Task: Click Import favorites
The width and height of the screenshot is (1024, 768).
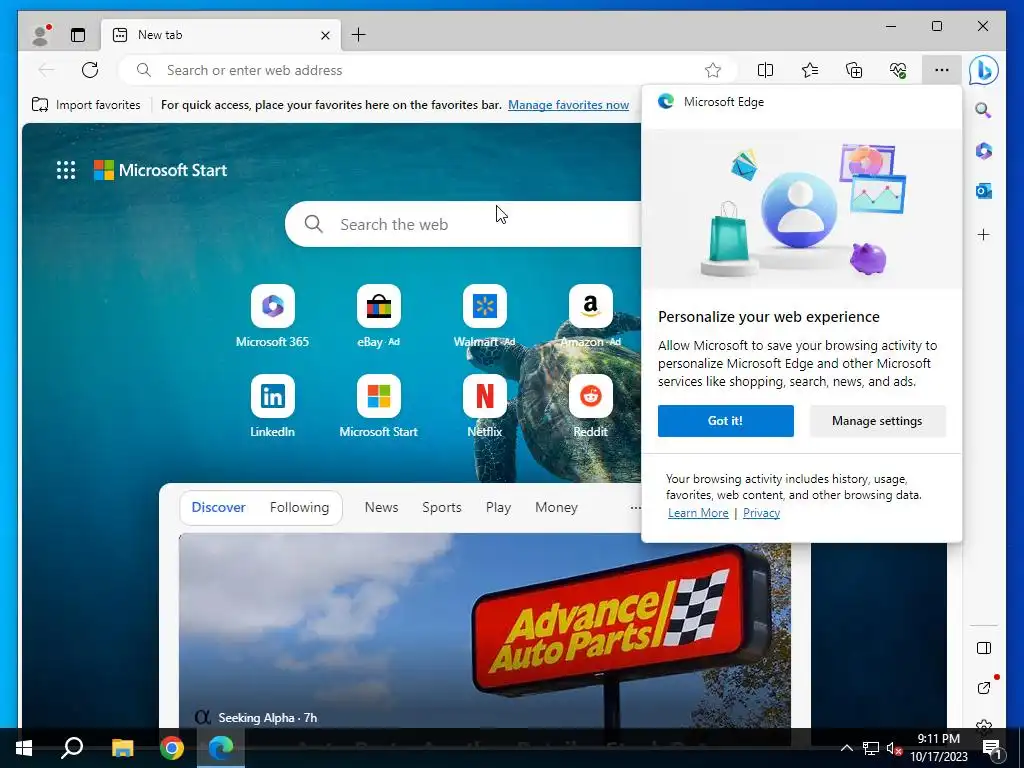Action: [86, 104]
